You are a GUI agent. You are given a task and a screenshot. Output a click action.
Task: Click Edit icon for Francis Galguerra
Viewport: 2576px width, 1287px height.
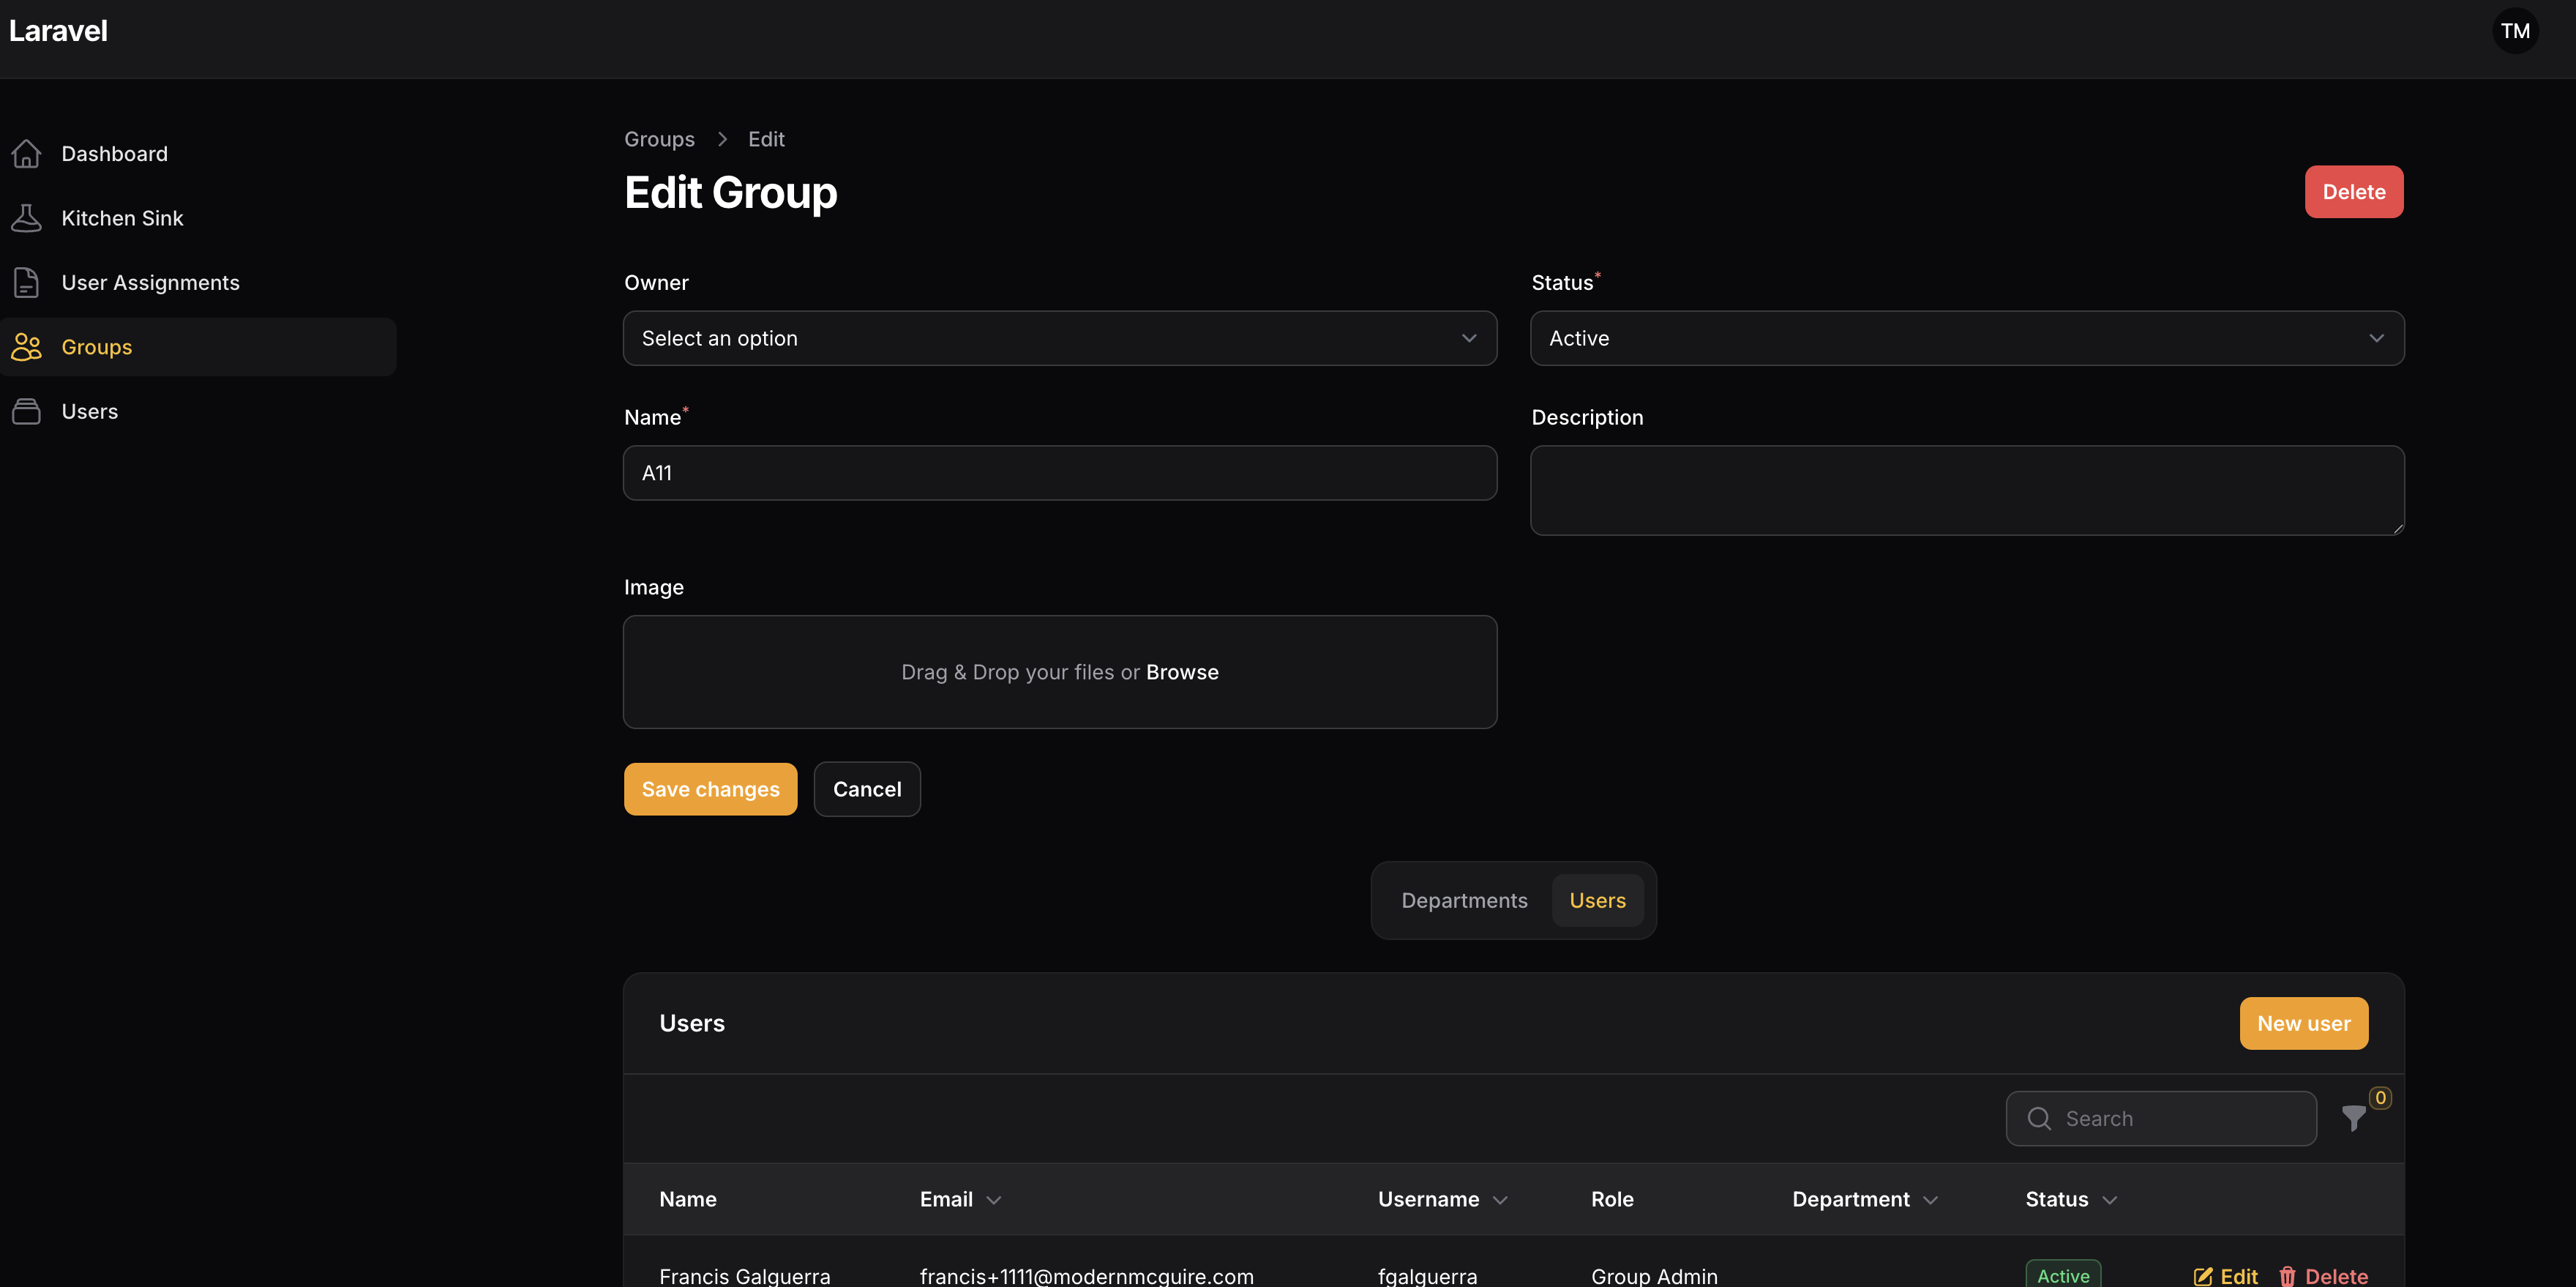pos(2202,1276)
